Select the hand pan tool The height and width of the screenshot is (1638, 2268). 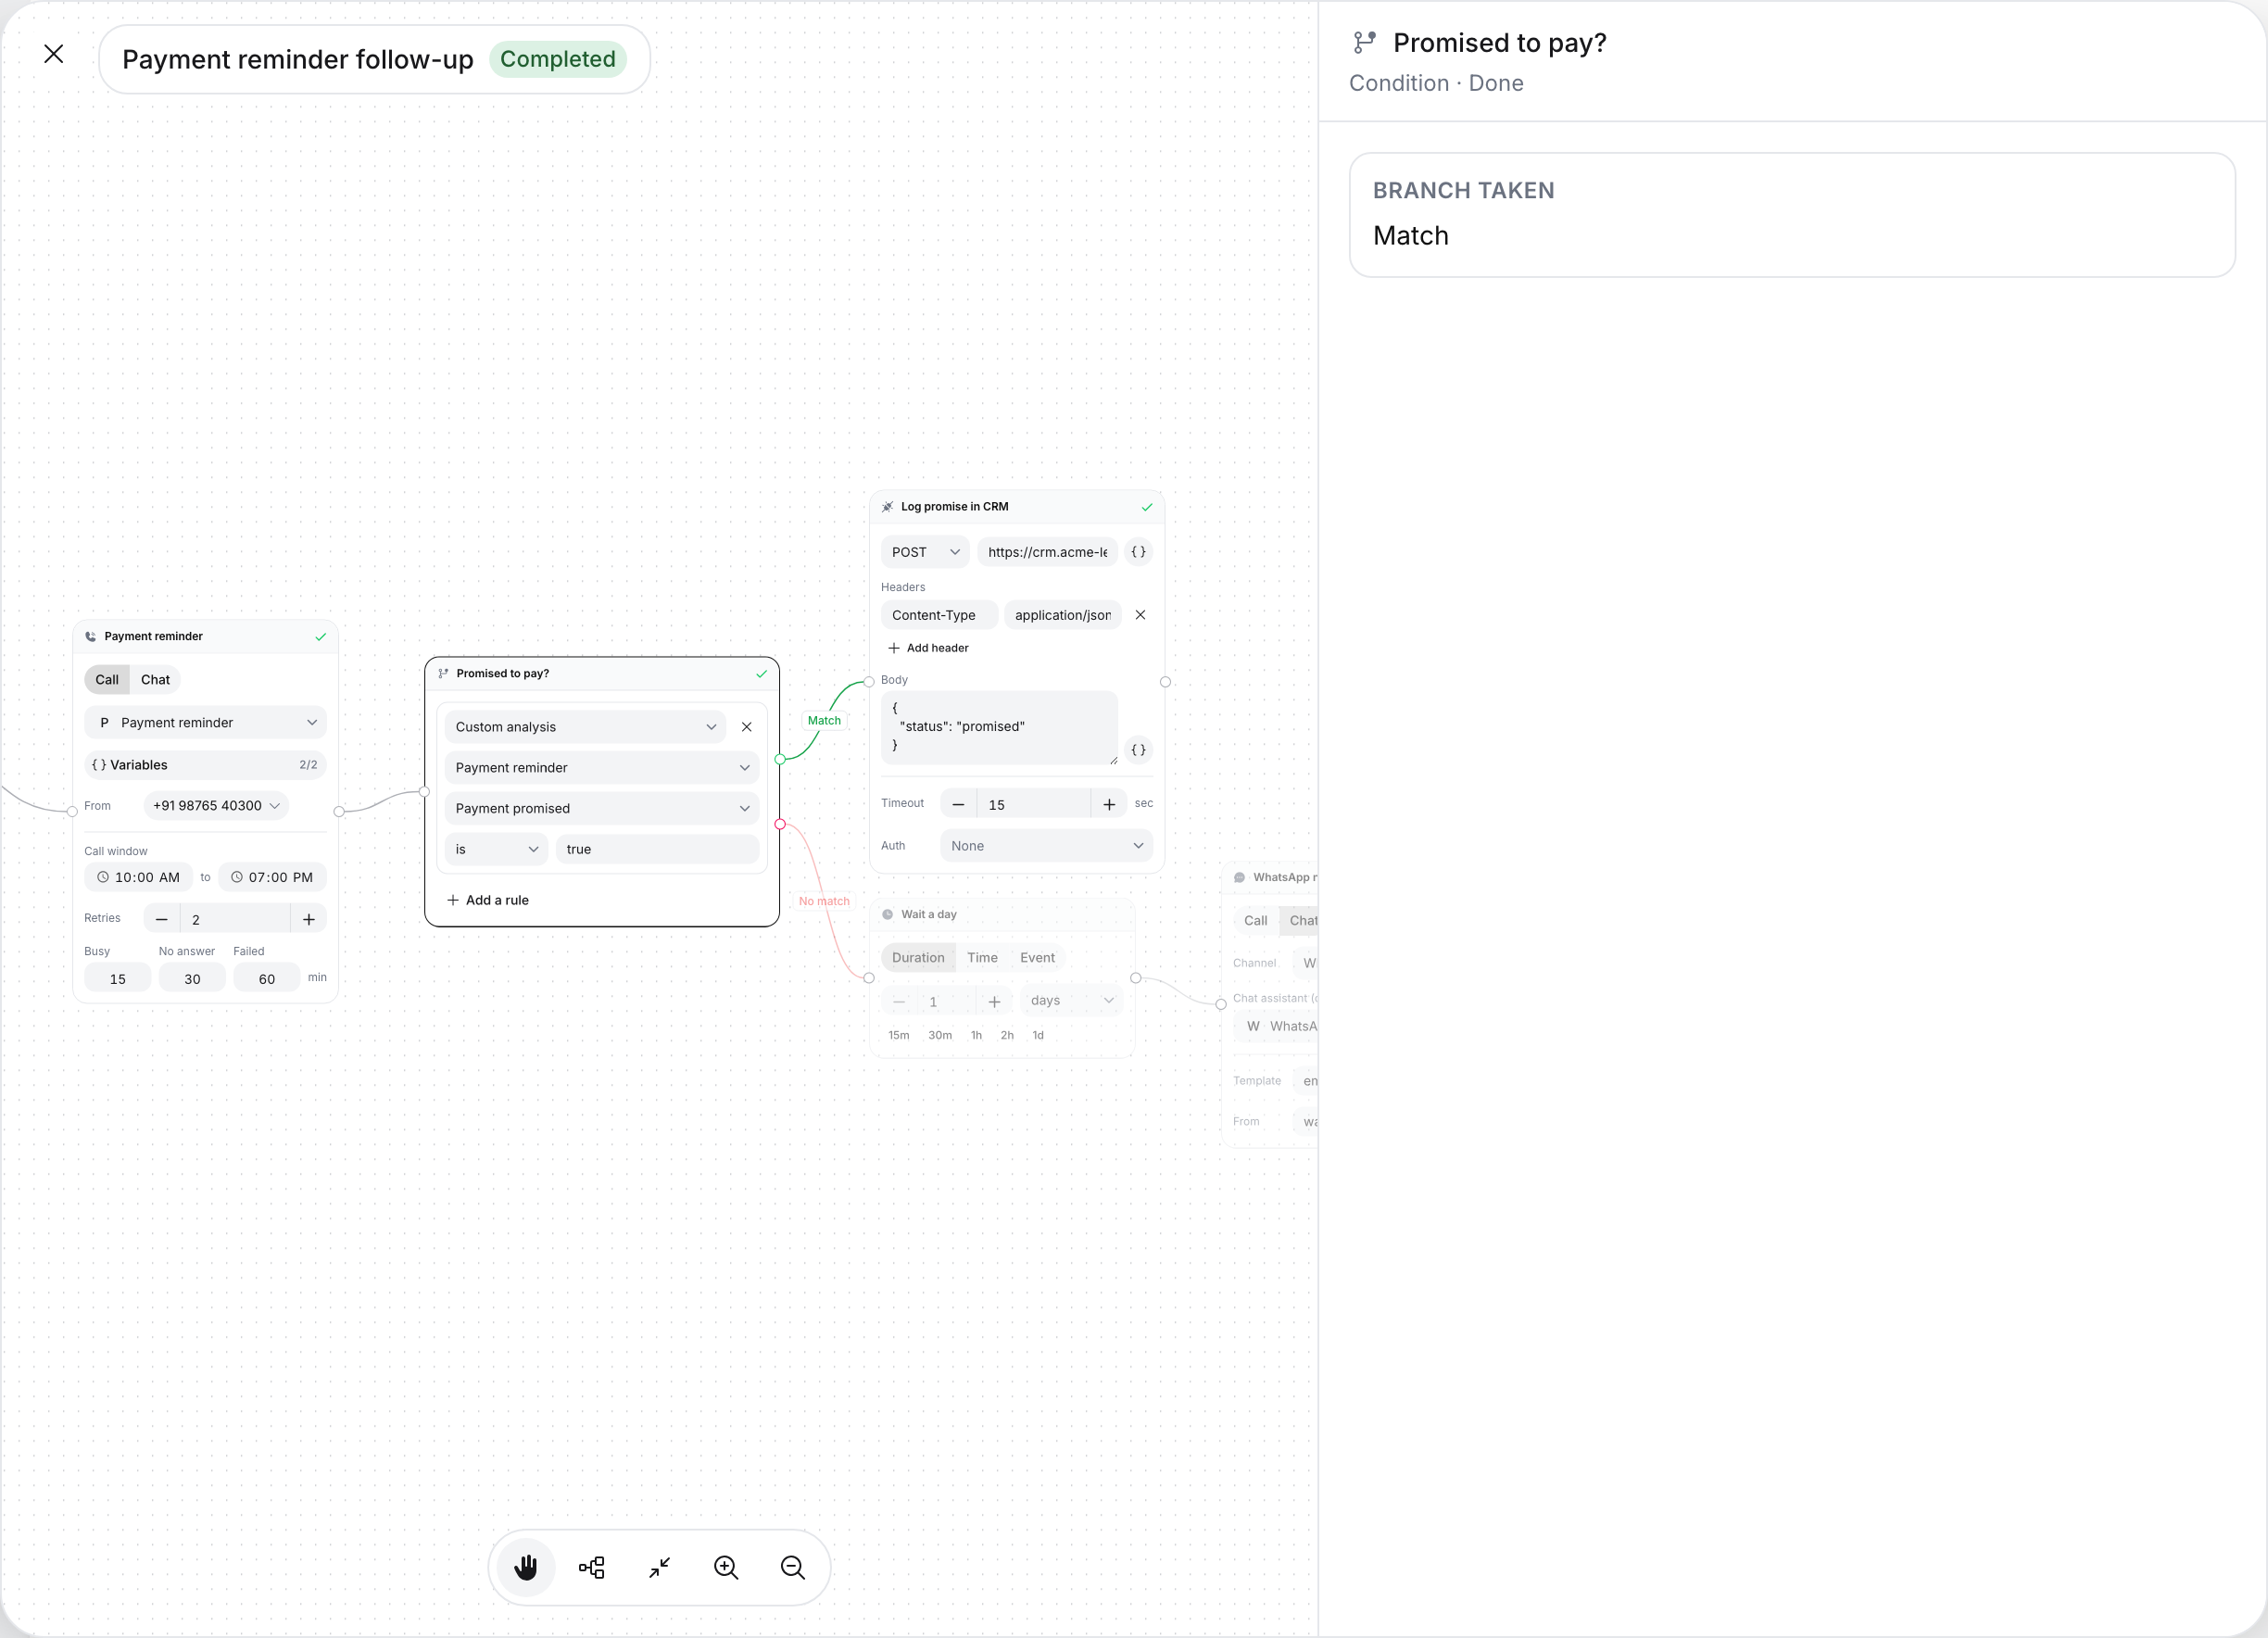click(526, 1567)
